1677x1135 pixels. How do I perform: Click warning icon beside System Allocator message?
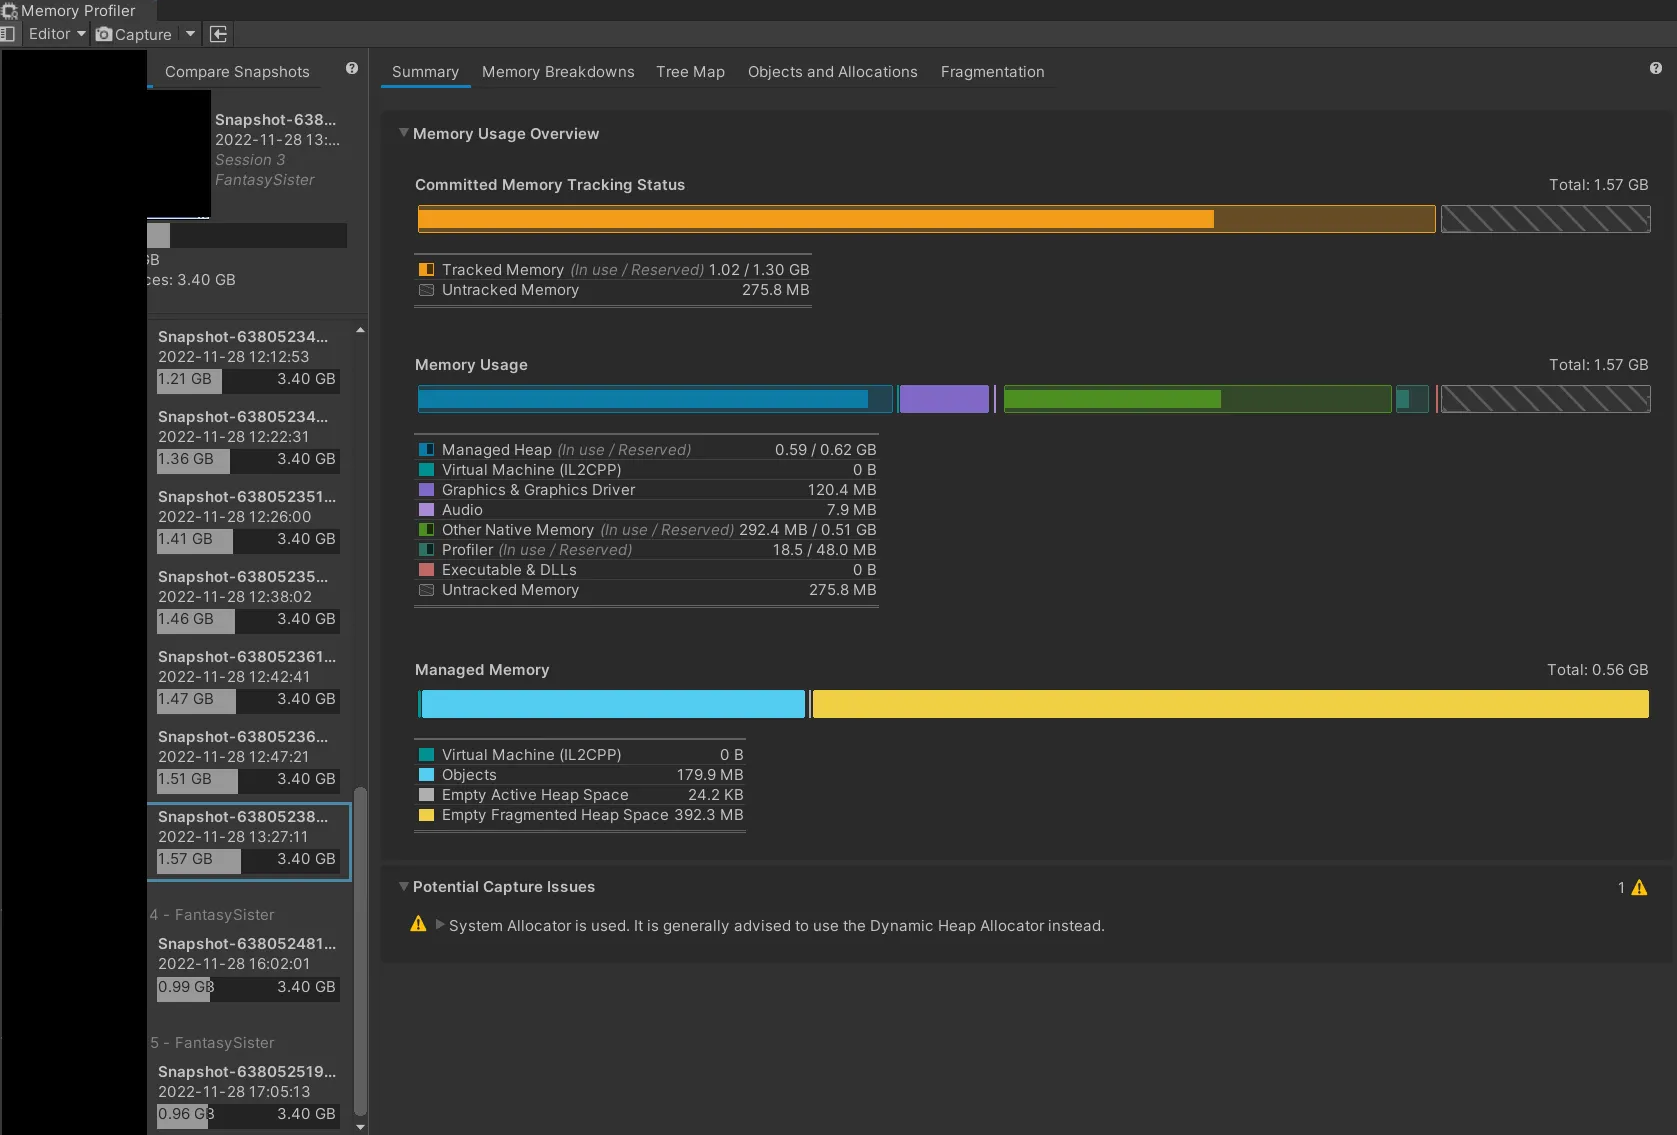[x=418, y=925]
